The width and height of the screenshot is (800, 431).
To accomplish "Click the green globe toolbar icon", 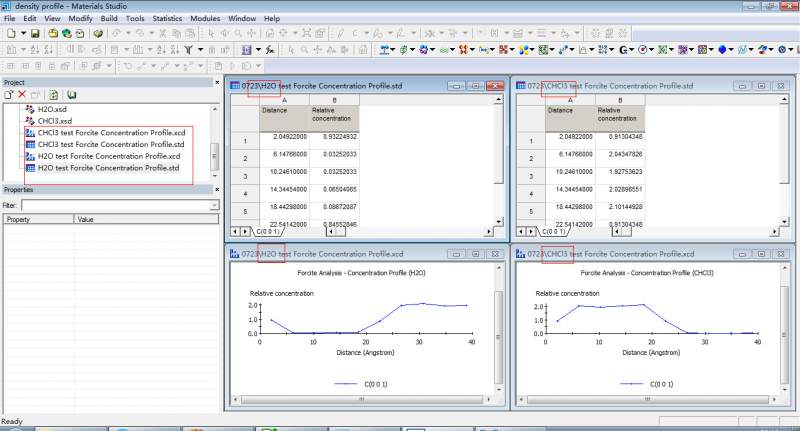I will (x=66, y=33).
